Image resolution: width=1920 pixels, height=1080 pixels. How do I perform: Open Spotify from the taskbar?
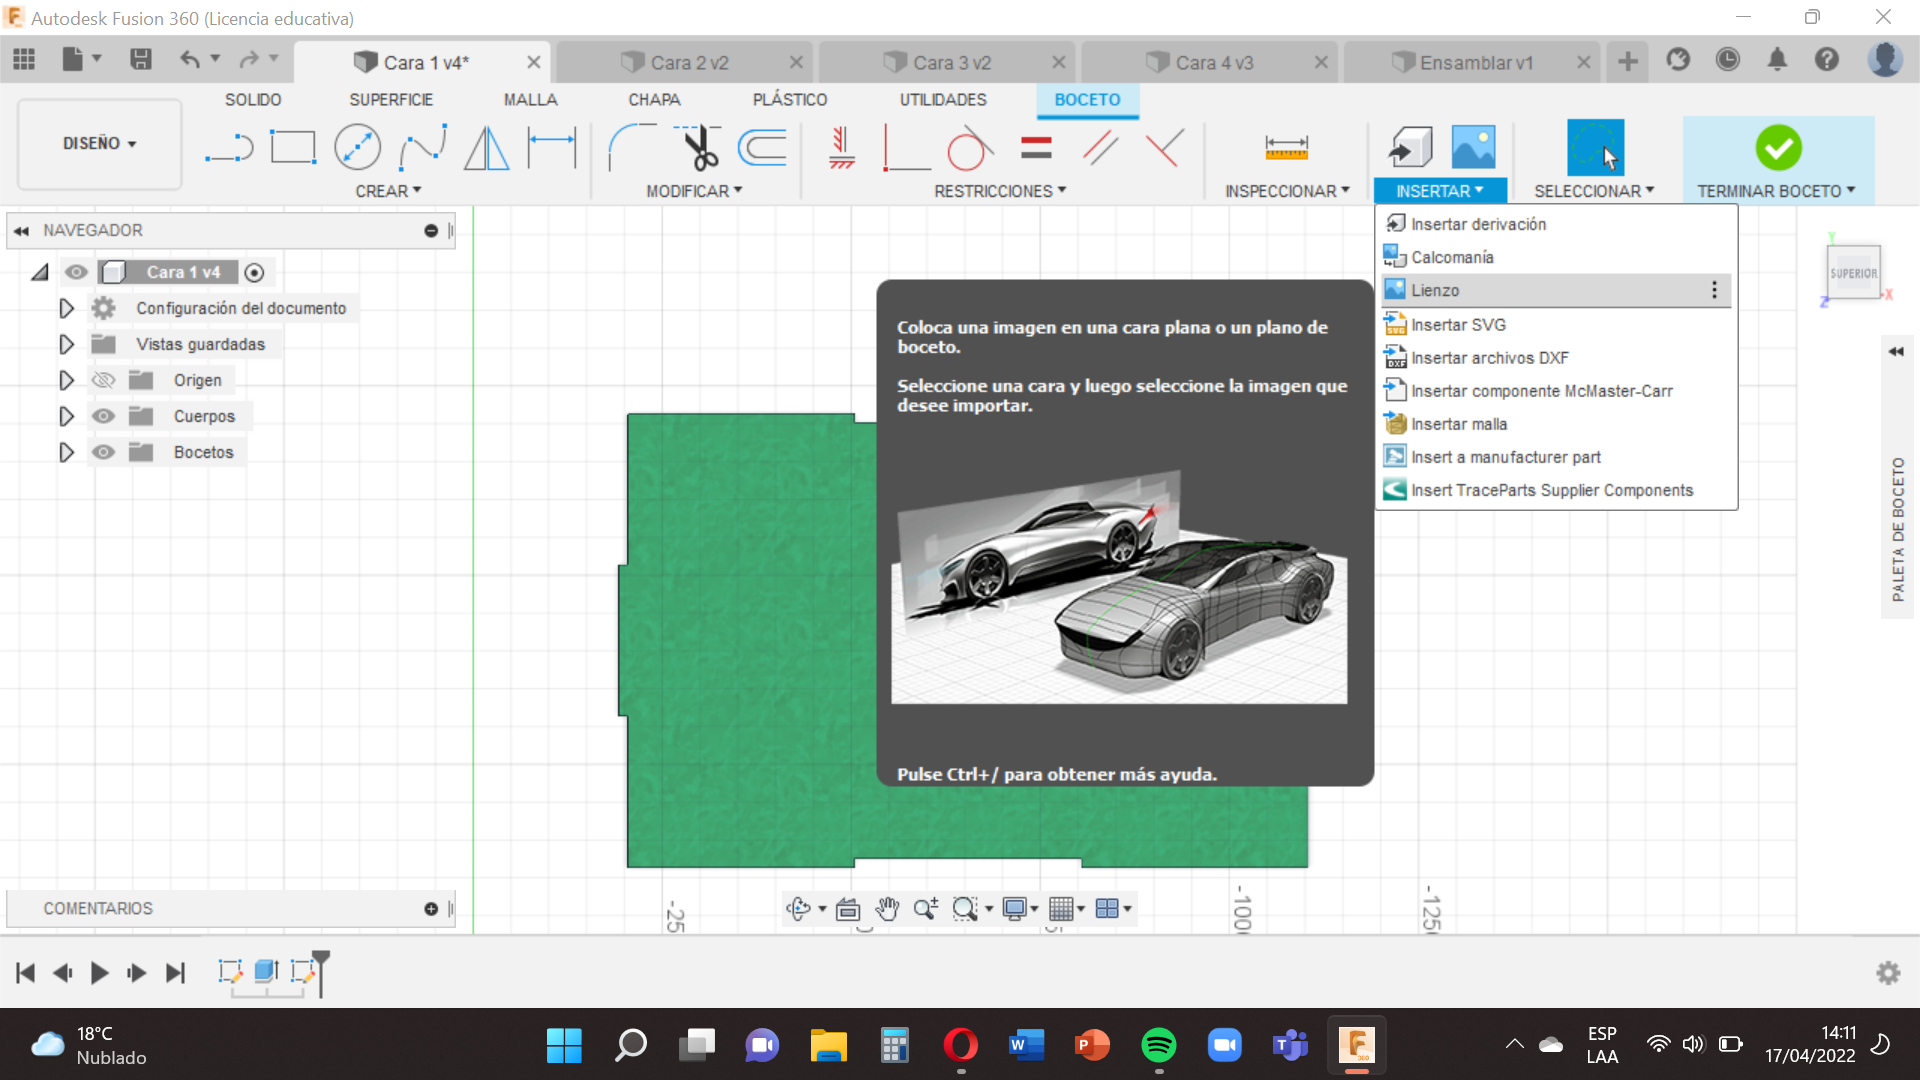[x=1159, y=1045]
